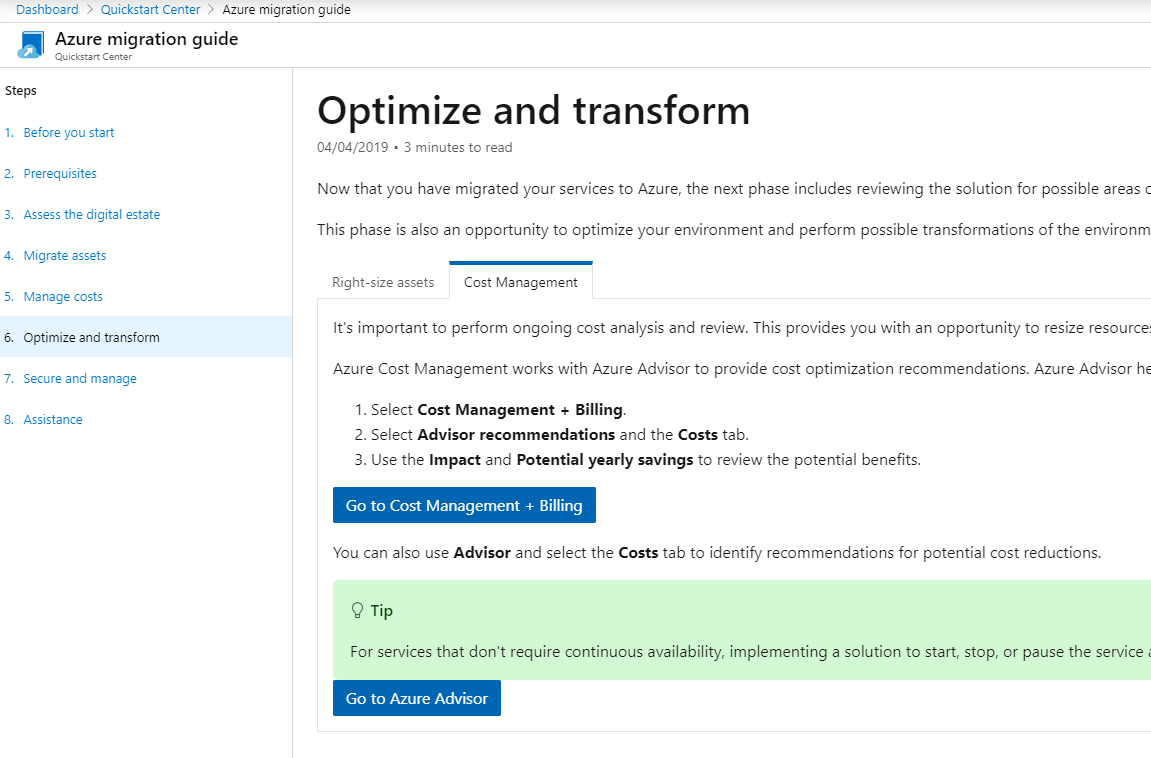The image size is (1151, 758).
Task: Open the Dashboard breadcrumb link
Action: [47, 10]
